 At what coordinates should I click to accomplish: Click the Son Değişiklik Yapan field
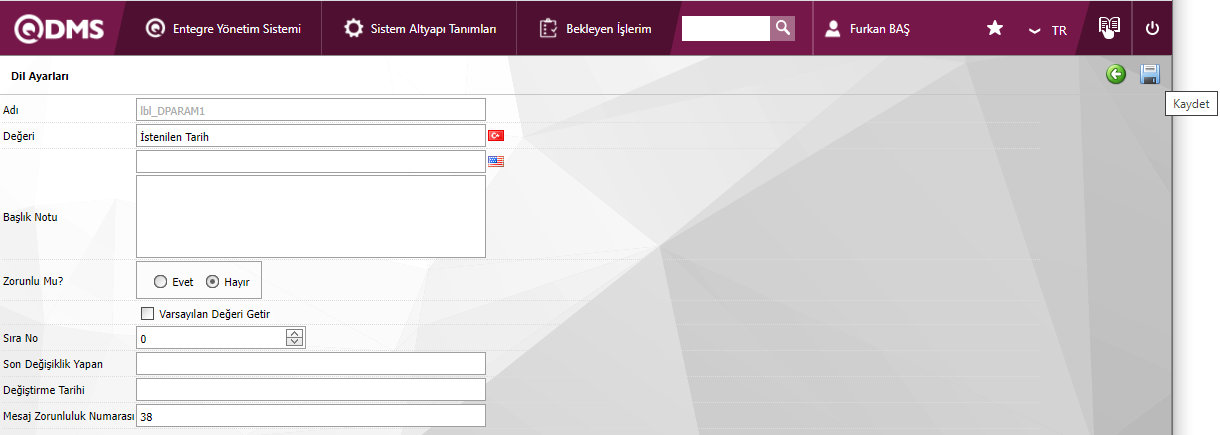[311, 363]
